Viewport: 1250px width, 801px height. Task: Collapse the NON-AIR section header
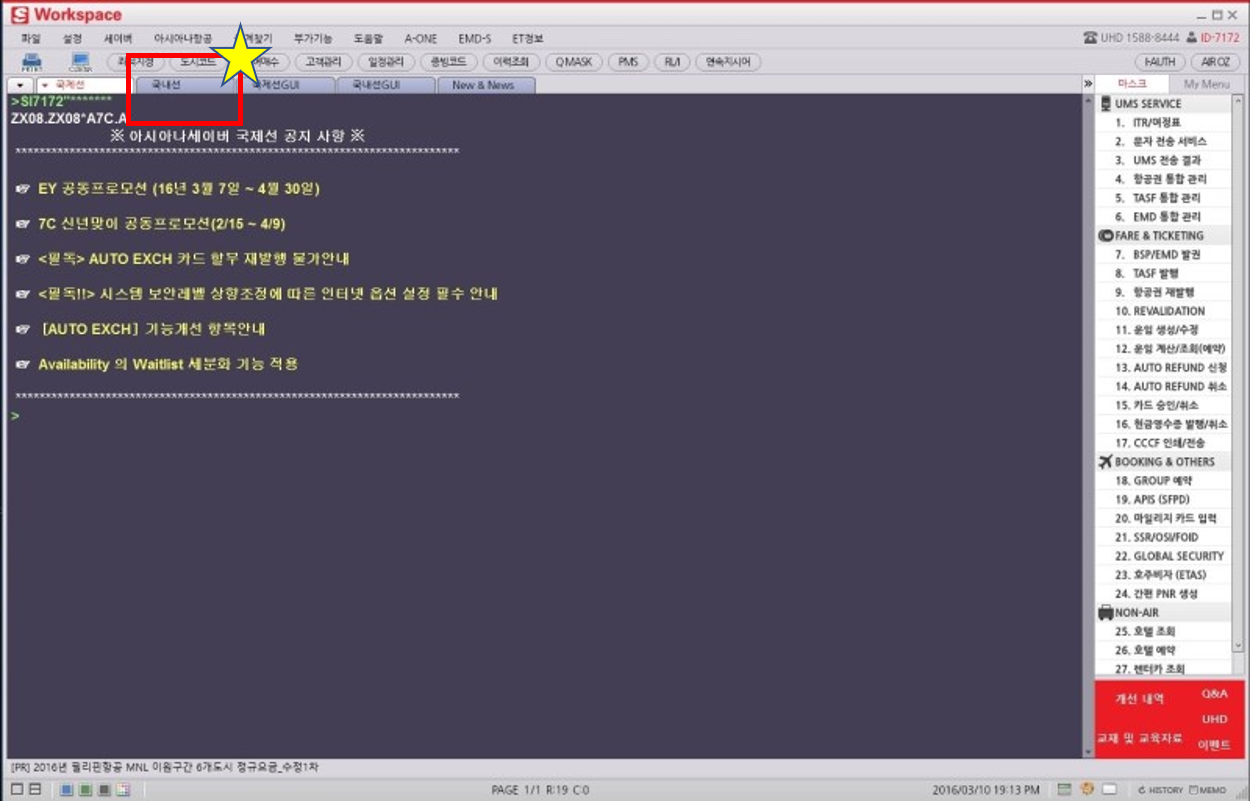pyautogui.click(x=1164, y=612)
